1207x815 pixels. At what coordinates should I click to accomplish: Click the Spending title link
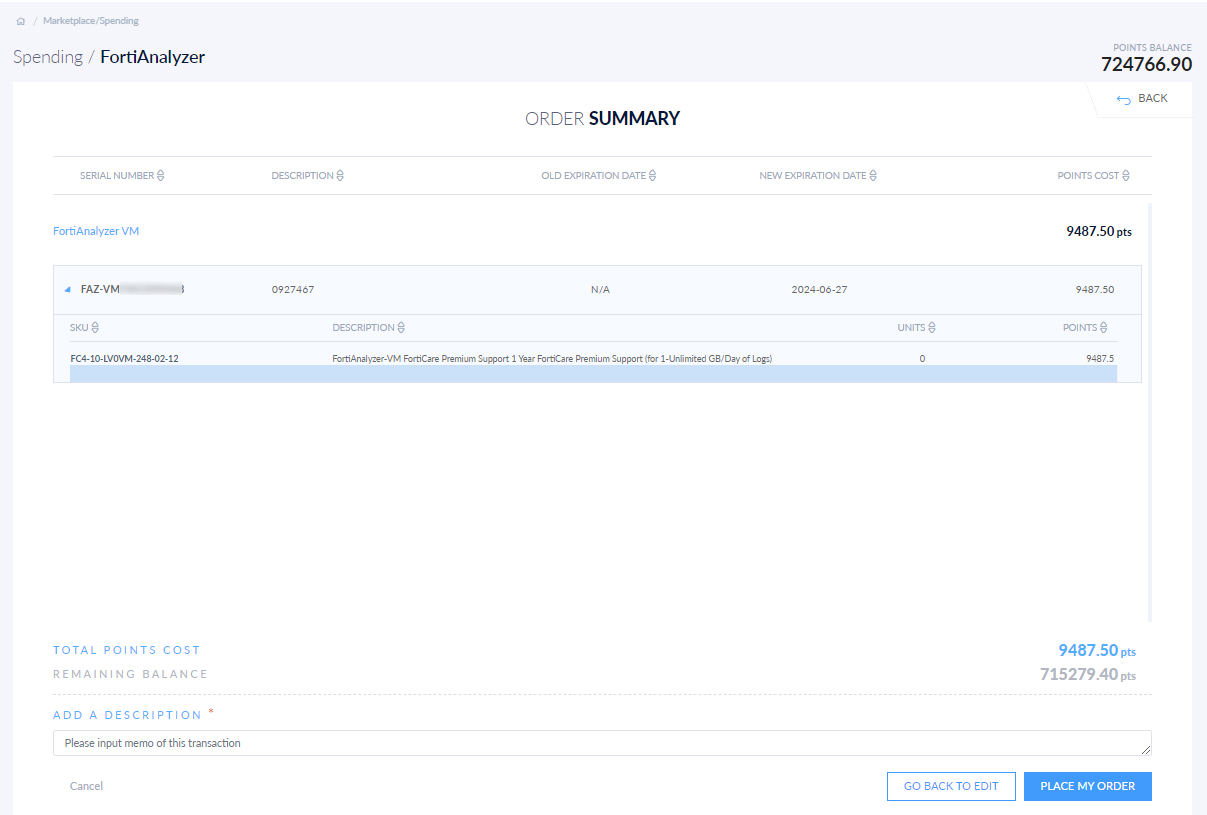pyautogui.click(x=48, y=57)
